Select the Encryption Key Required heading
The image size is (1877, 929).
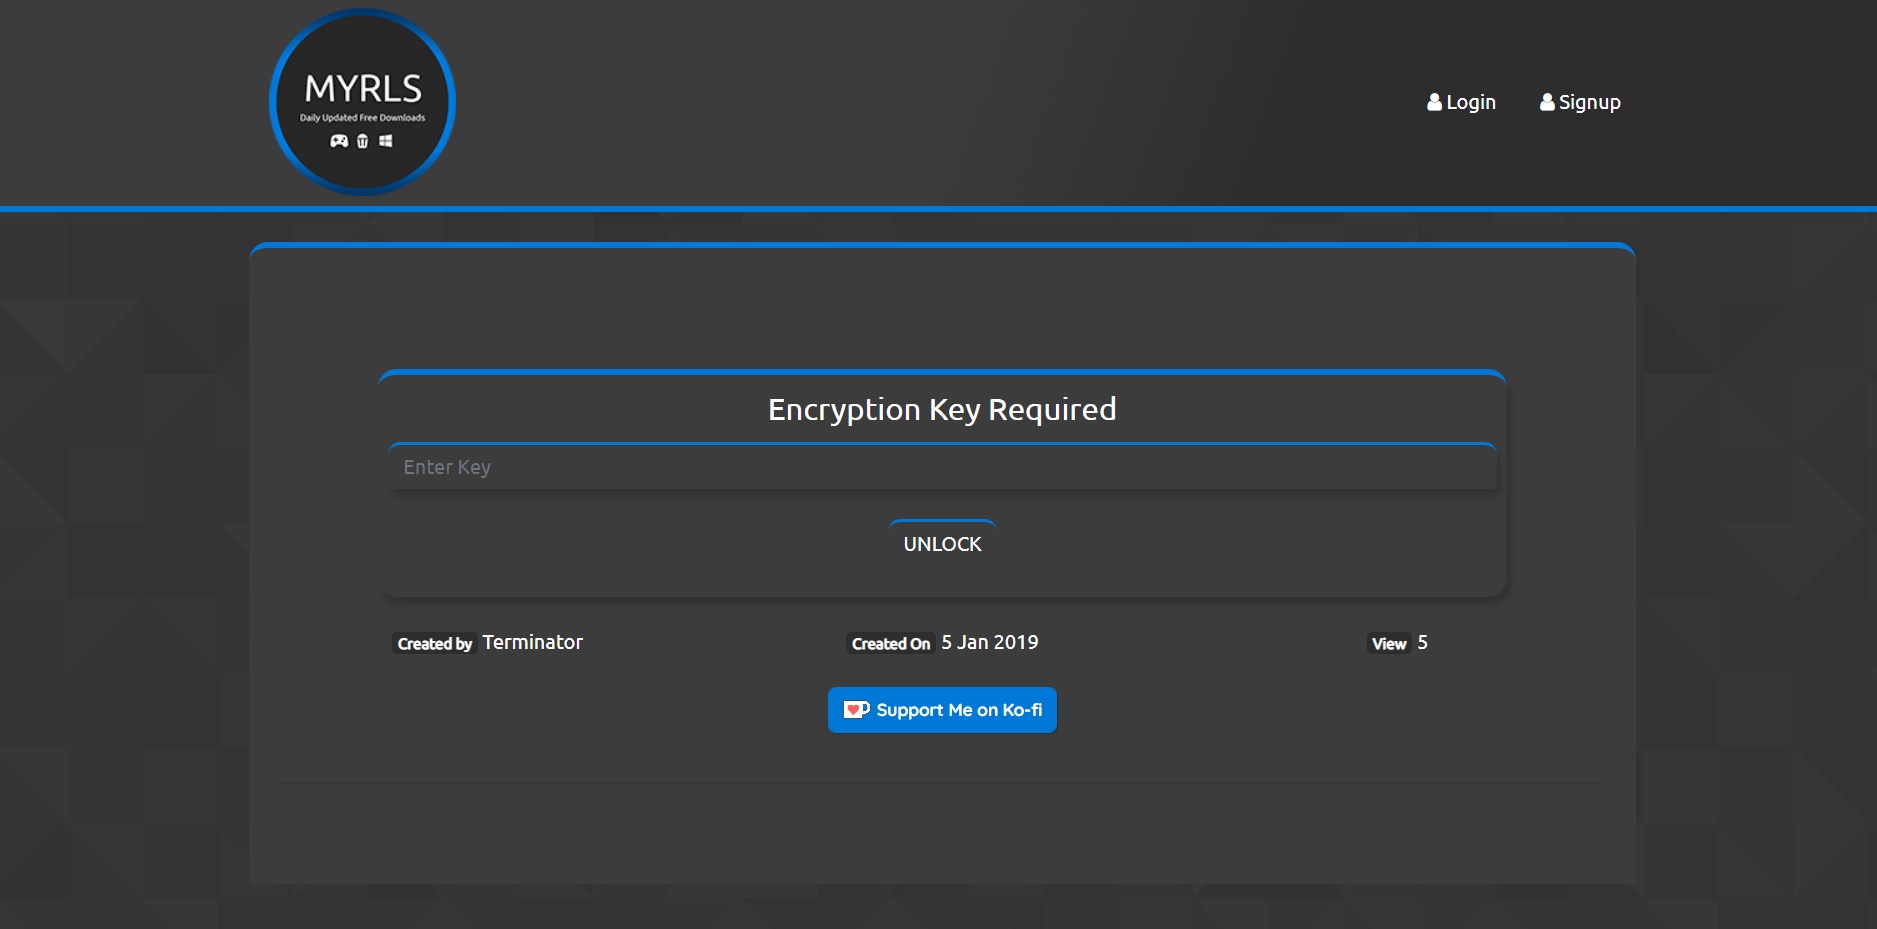point(942,409)
